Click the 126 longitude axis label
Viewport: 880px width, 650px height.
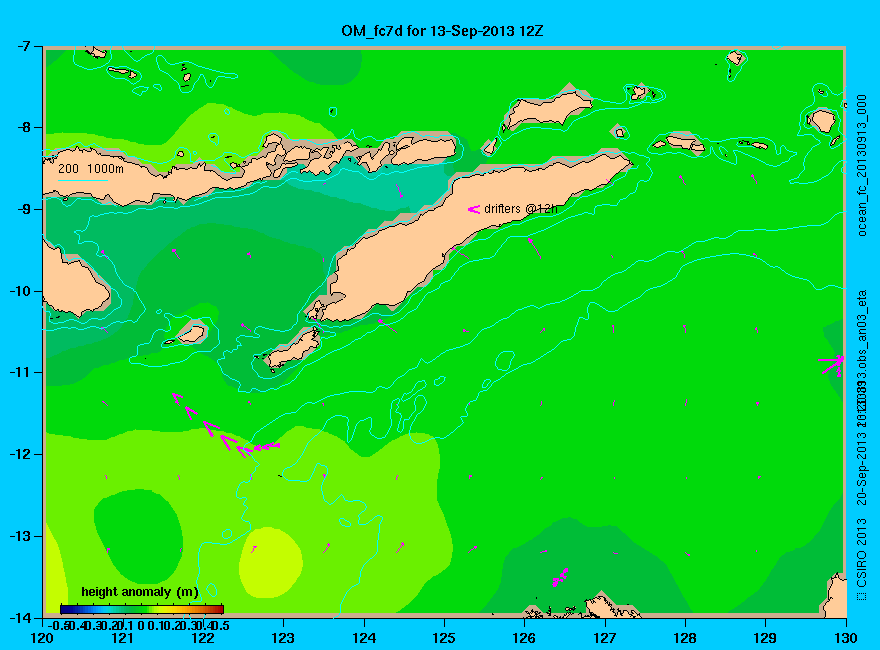[525, 638]
